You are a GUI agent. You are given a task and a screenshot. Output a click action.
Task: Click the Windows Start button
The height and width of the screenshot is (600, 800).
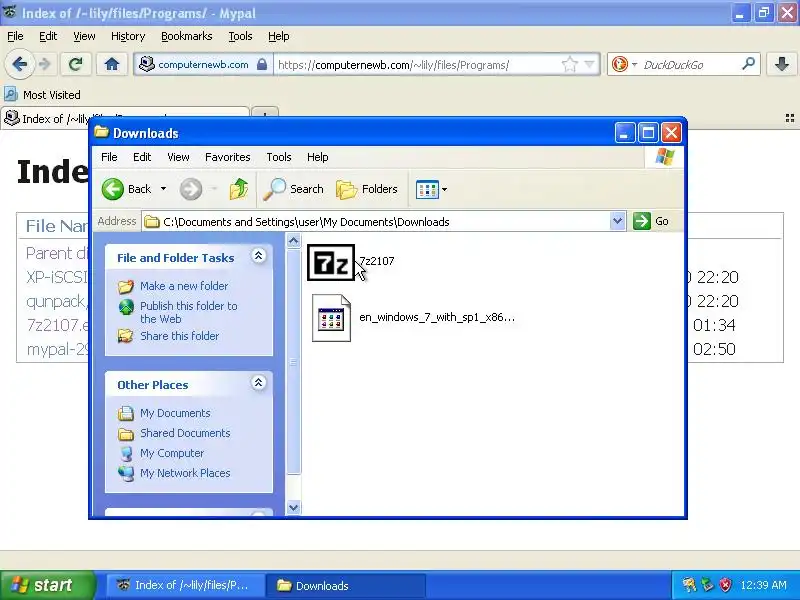pos(48,585)
